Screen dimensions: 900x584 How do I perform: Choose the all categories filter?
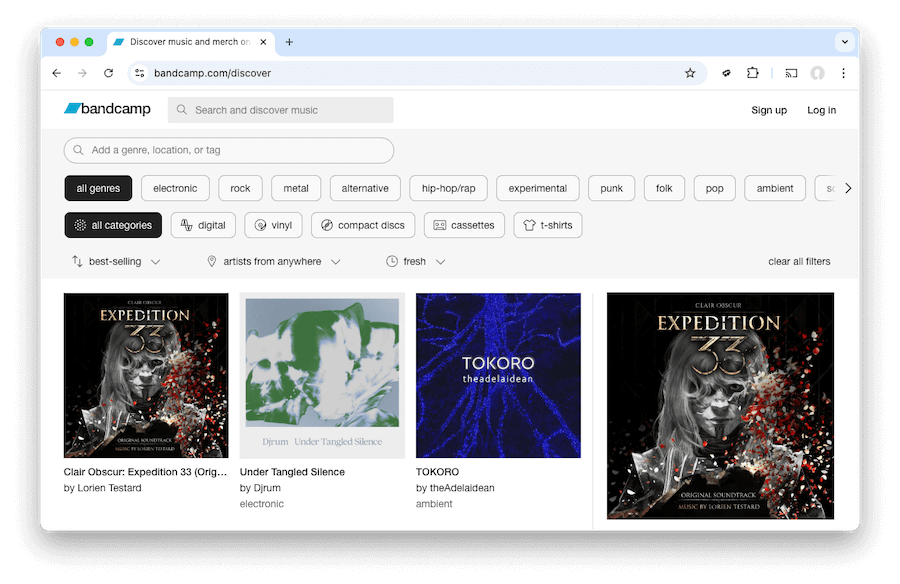[113, 225]
